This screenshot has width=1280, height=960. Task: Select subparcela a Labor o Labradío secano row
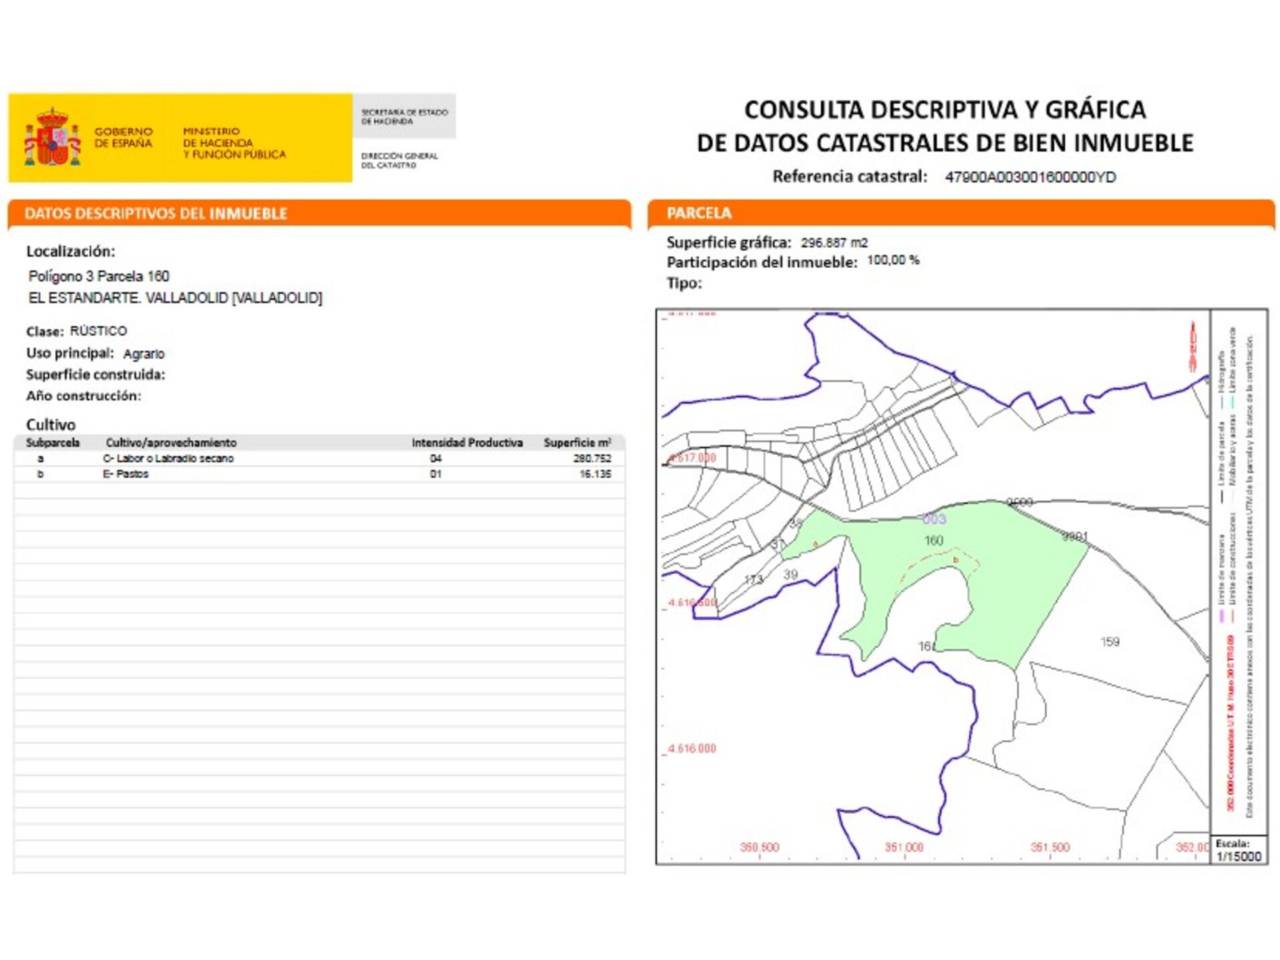[319, 458]
